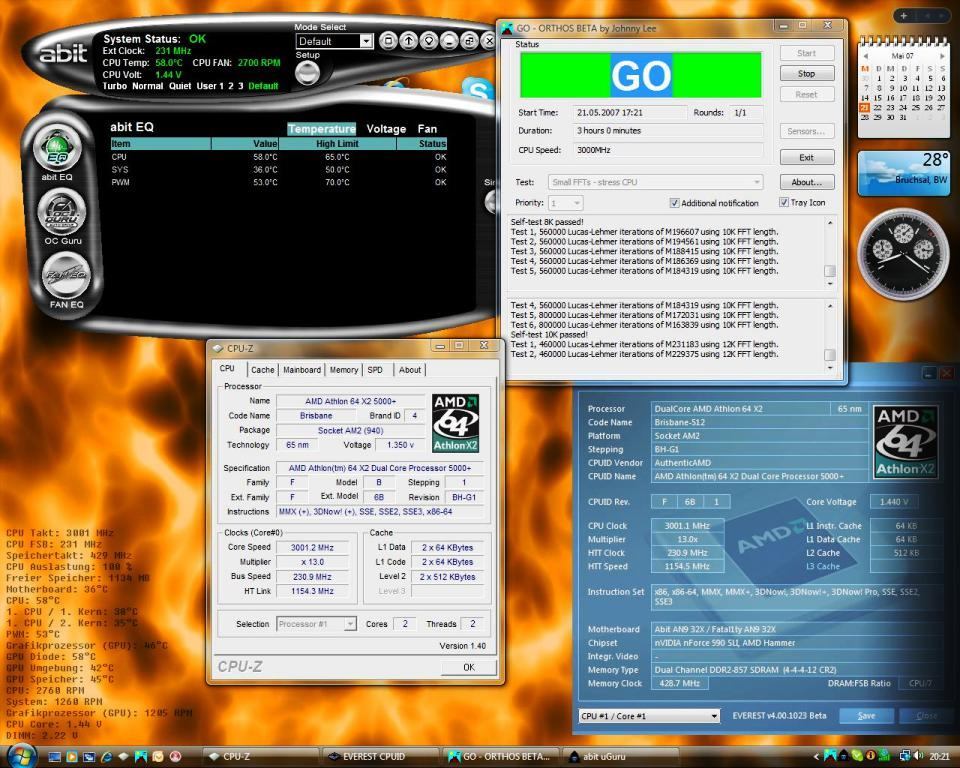The width and height of the screenshot is (960, 768).
Task: Go to previous month in calendar gadget
Action: 865,56
